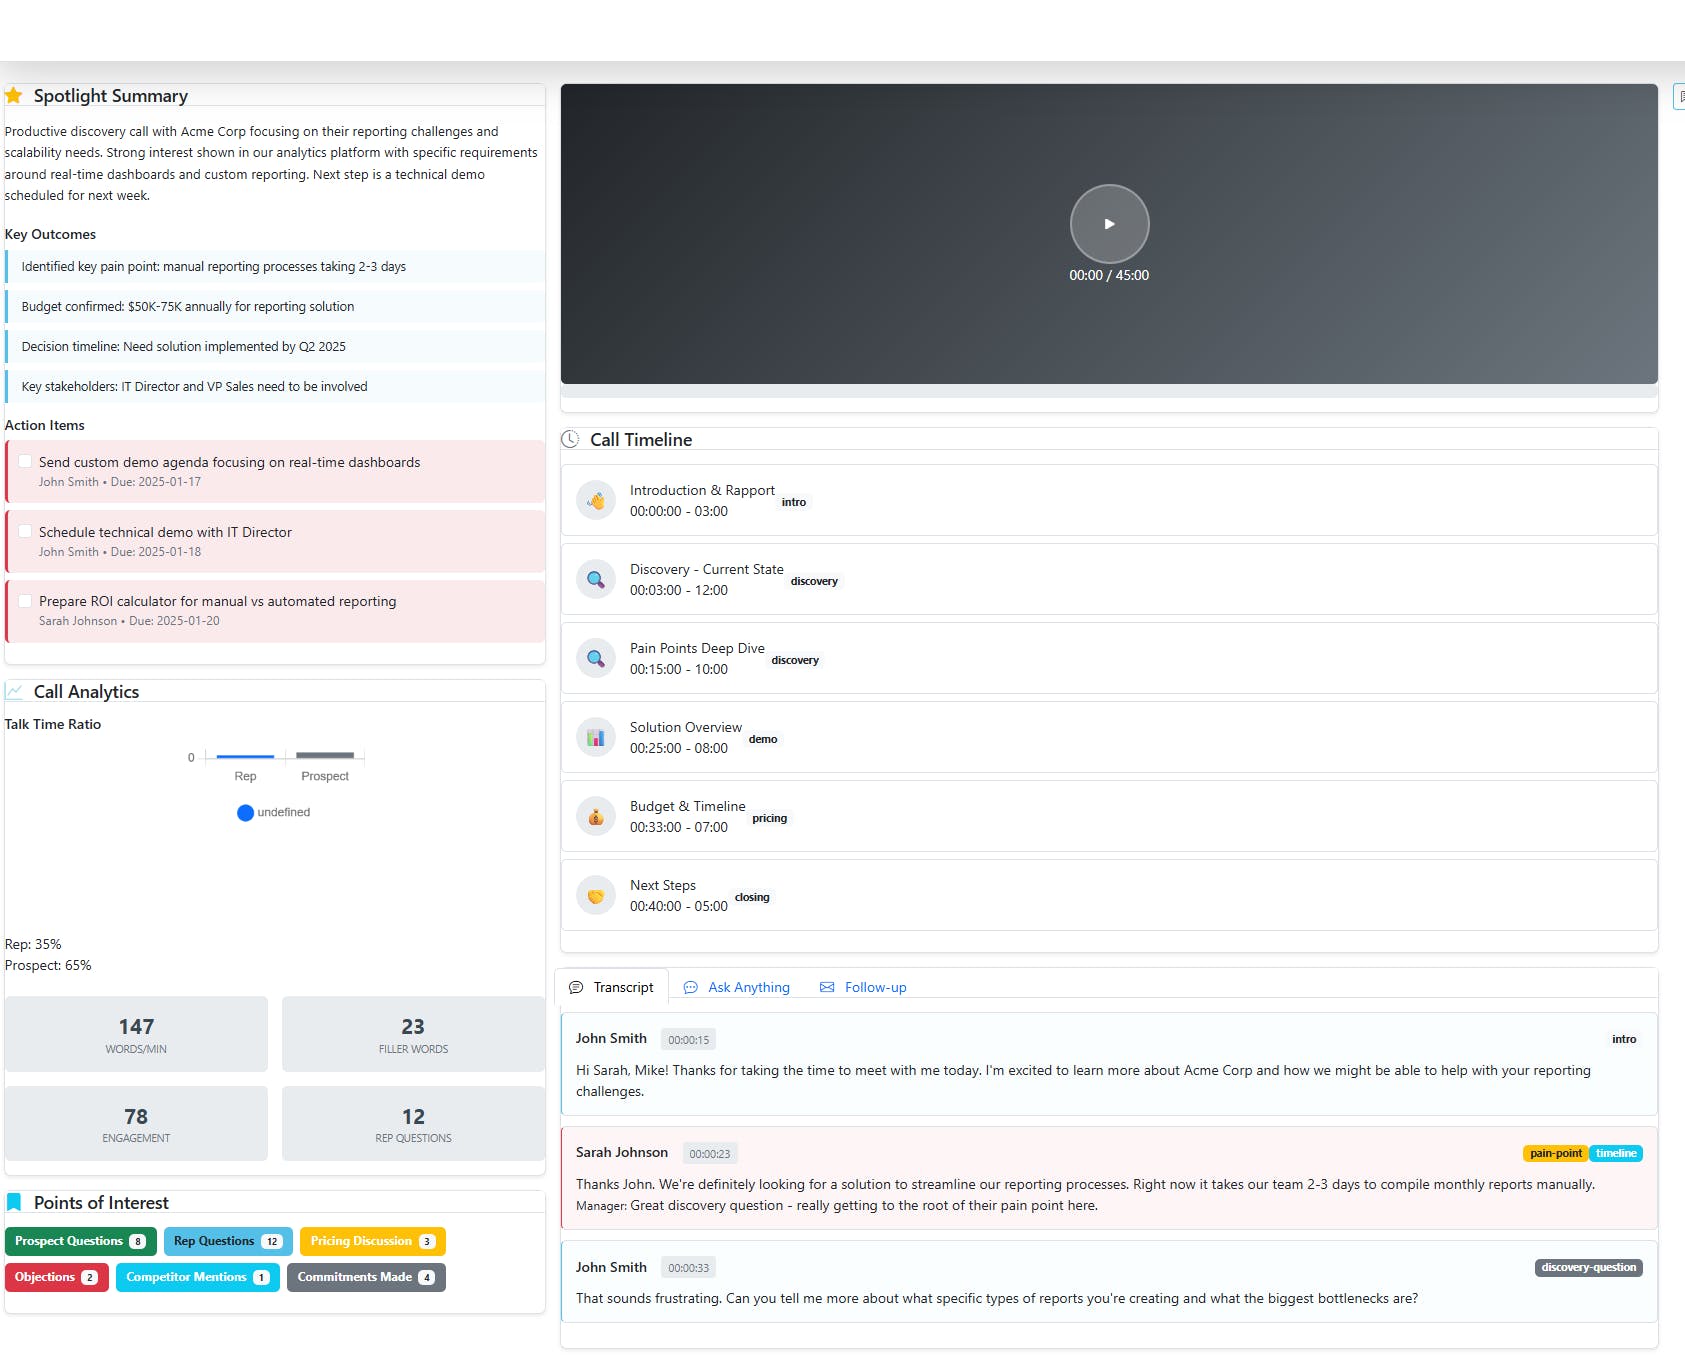Screen dimensions: 1685x1357
Task: Check off 'Send custom demo agenda' action item
Action: [25, 461]
